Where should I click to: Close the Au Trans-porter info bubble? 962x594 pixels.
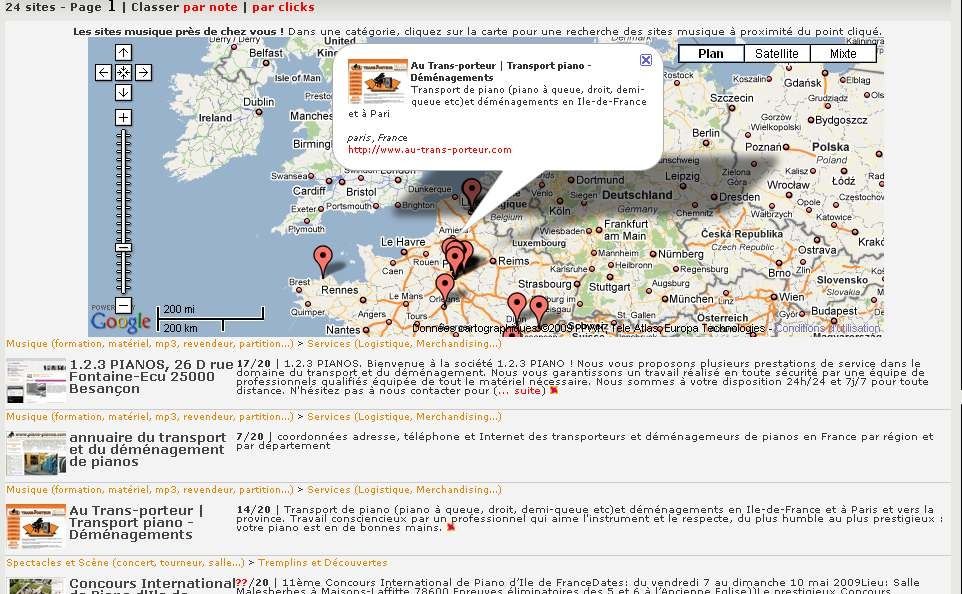coord(646,60)
